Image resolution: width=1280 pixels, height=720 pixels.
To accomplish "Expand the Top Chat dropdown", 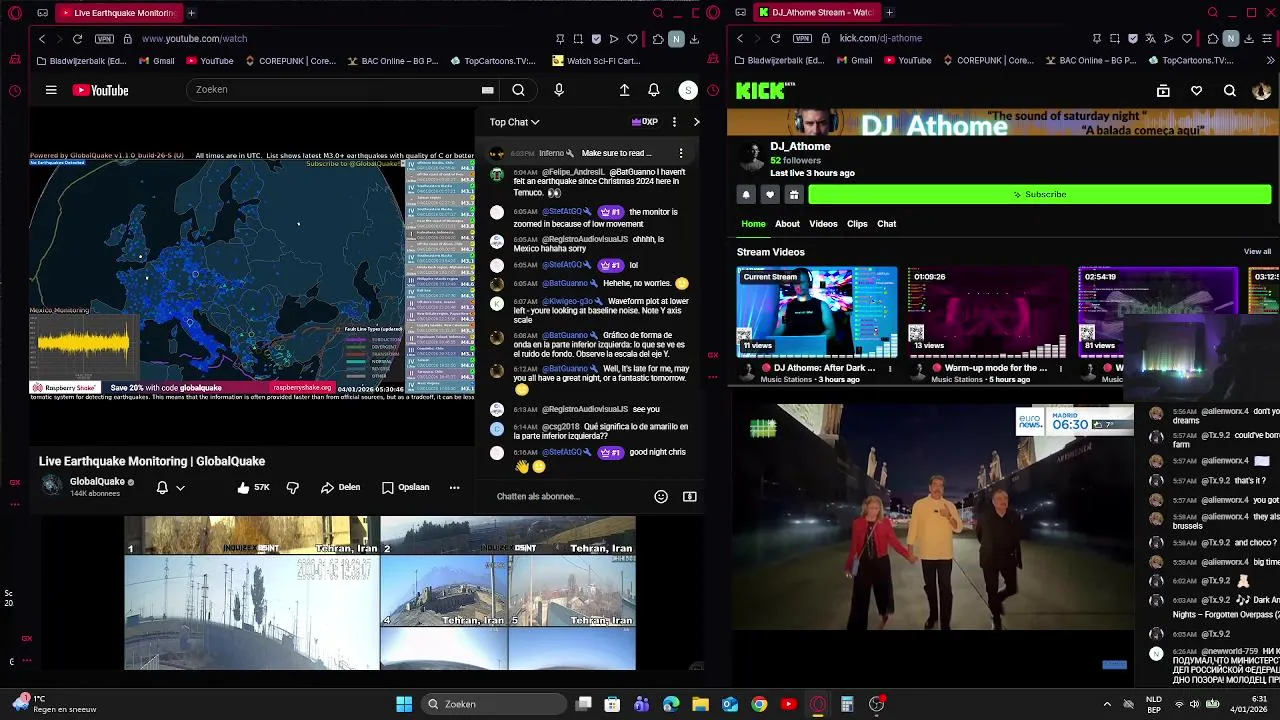I will point(514,122).
